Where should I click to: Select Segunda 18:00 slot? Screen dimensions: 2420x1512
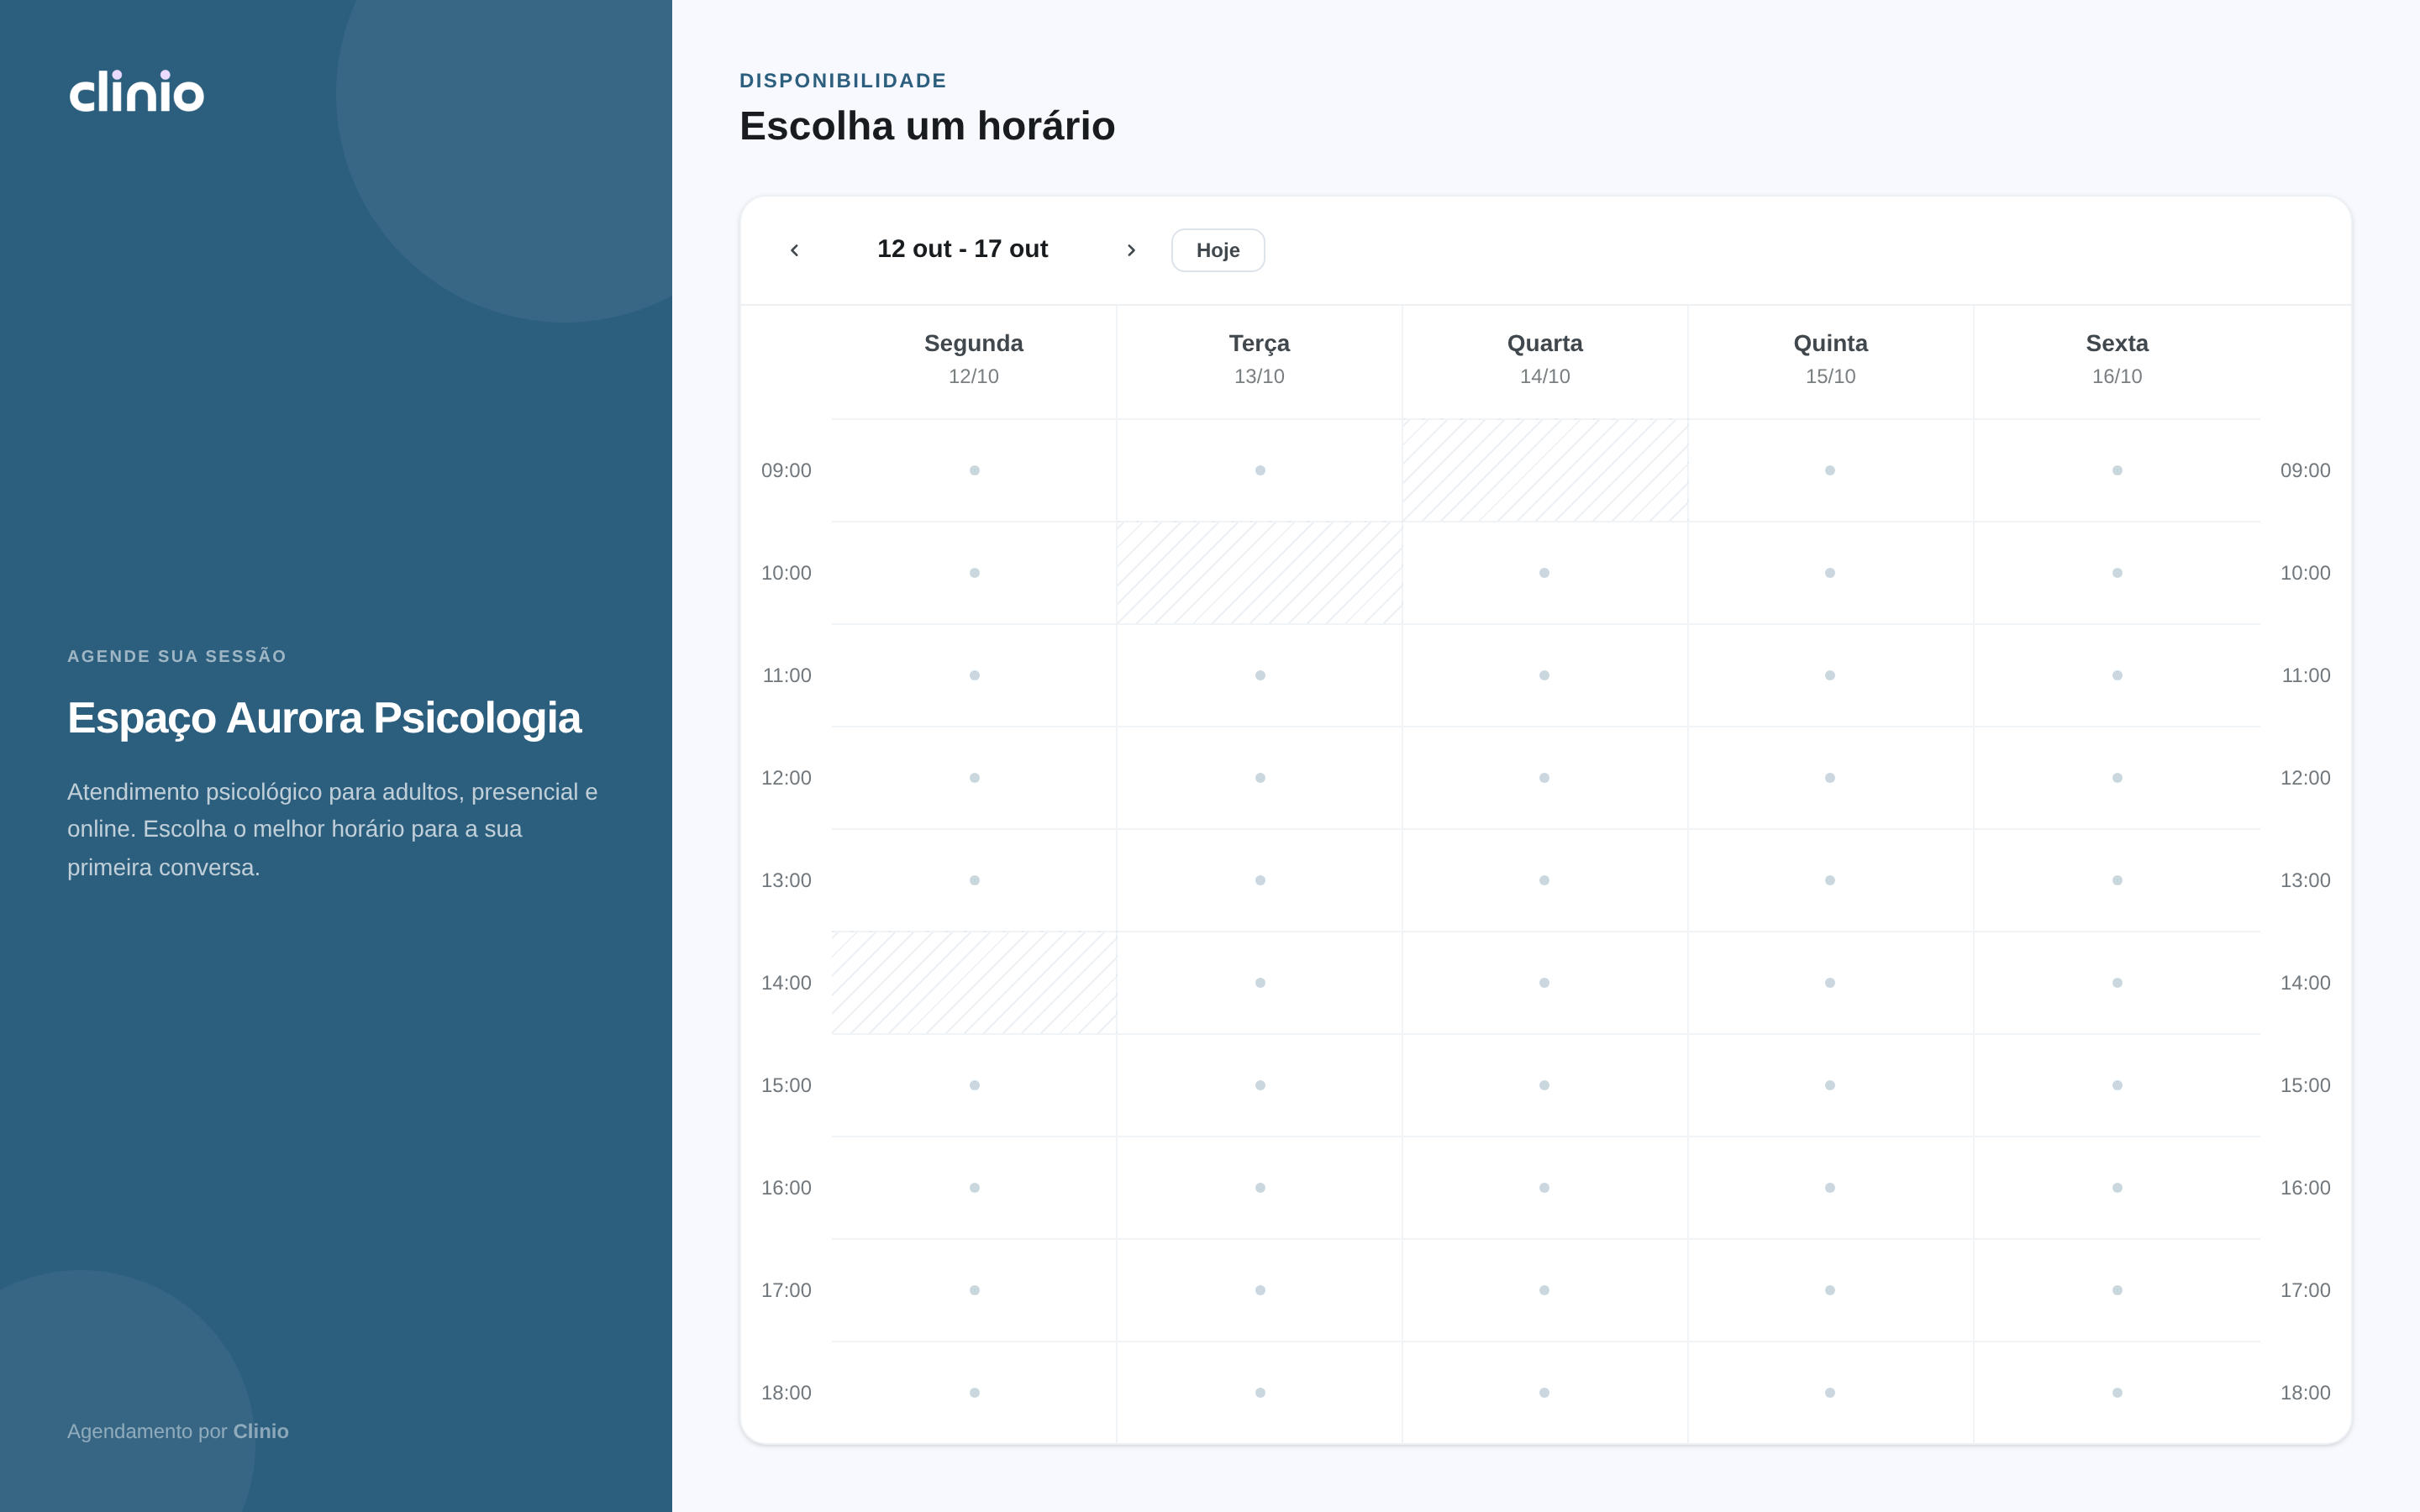(974, 1393)
